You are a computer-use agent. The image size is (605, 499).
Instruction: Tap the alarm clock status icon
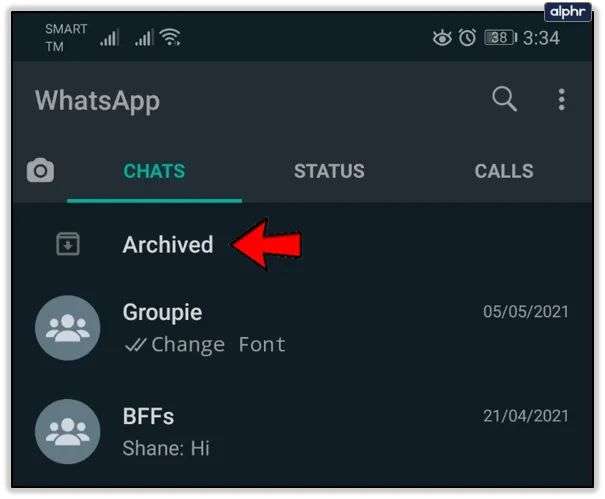click(467, 38)
